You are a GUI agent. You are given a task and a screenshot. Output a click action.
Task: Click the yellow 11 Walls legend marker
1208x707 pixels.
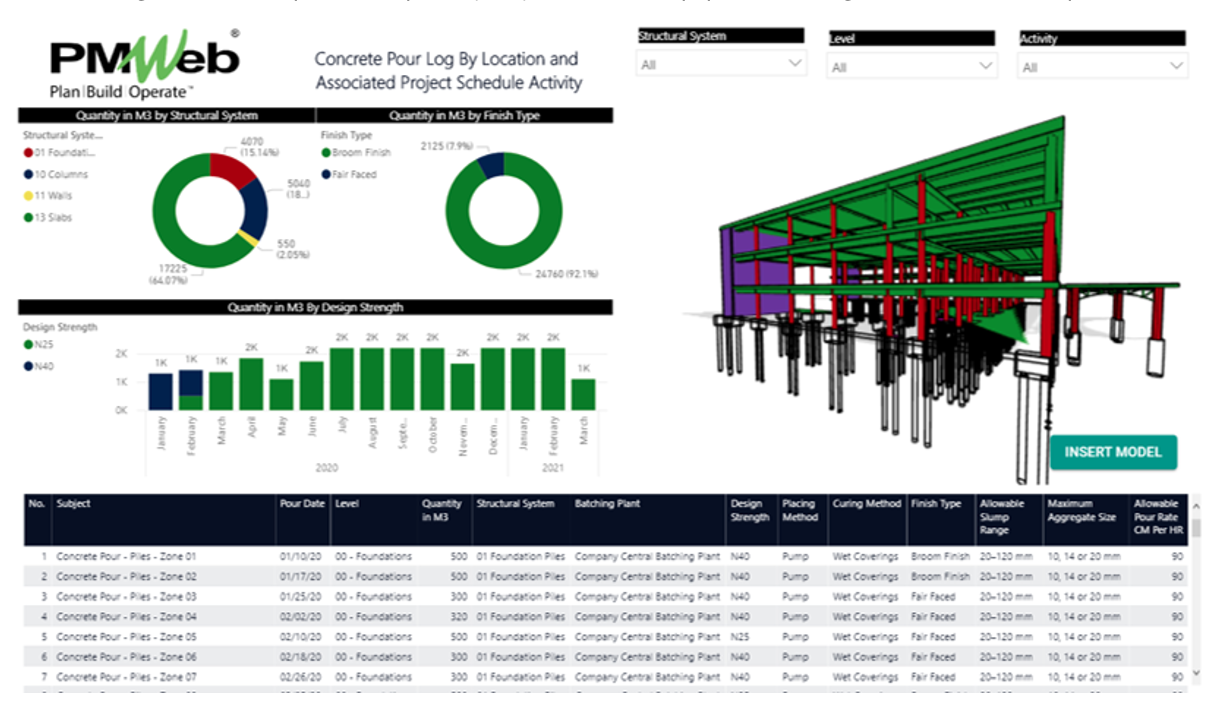coord(28,196)
